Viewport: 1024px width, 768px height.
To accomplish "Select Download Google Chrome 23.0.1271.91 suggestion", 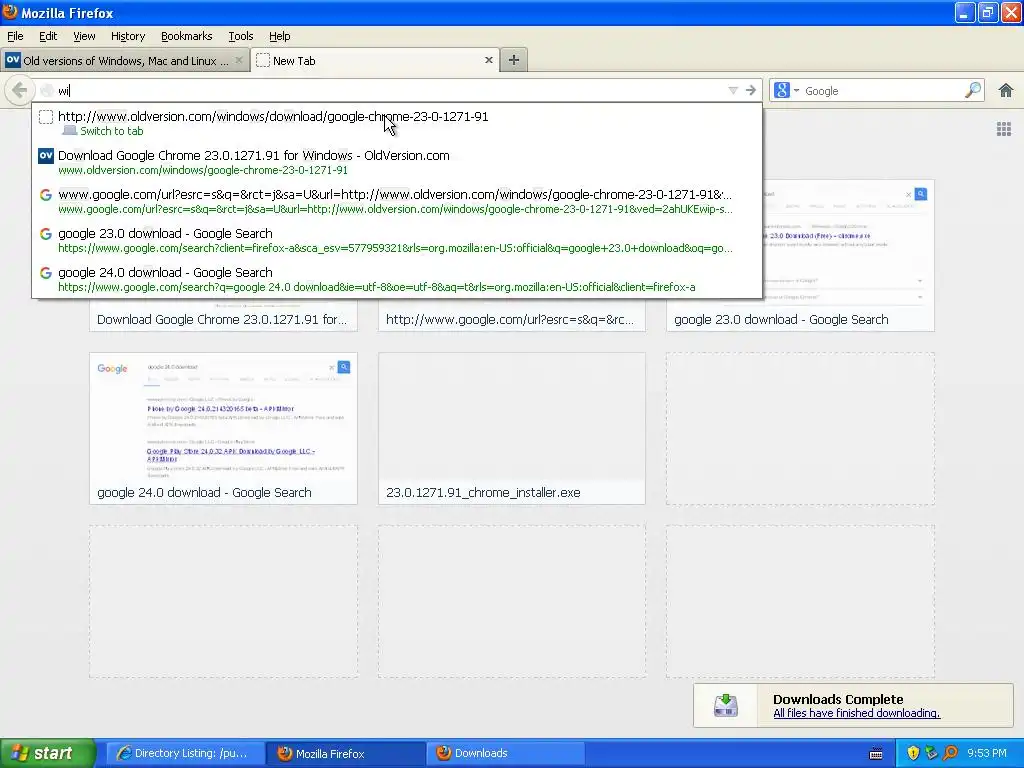I will click(x=396, y=162).
